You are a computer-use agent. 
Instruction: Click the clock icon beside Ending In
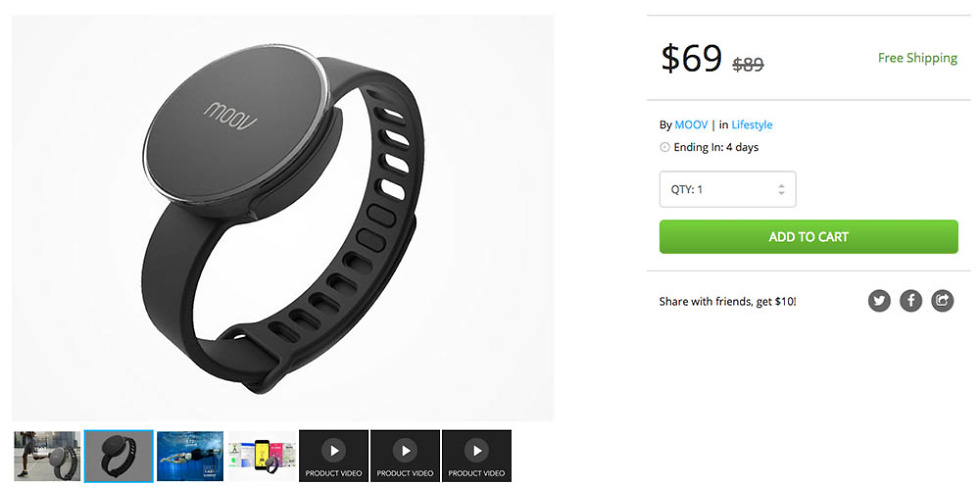[x=664, y=148]
